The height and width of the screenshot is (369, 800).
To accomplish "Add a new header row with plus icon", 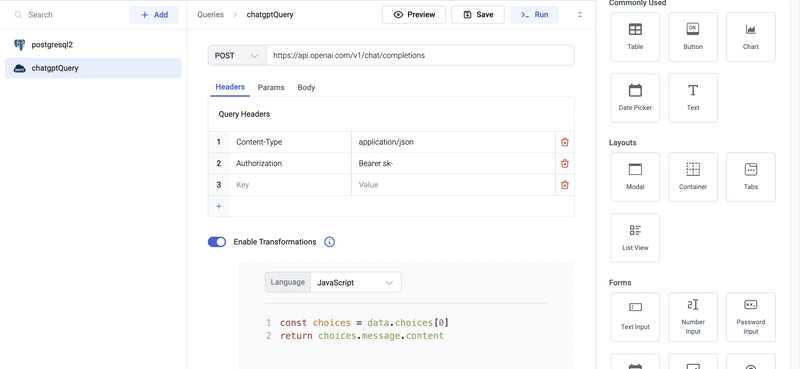I will click(x=219, y=206).
